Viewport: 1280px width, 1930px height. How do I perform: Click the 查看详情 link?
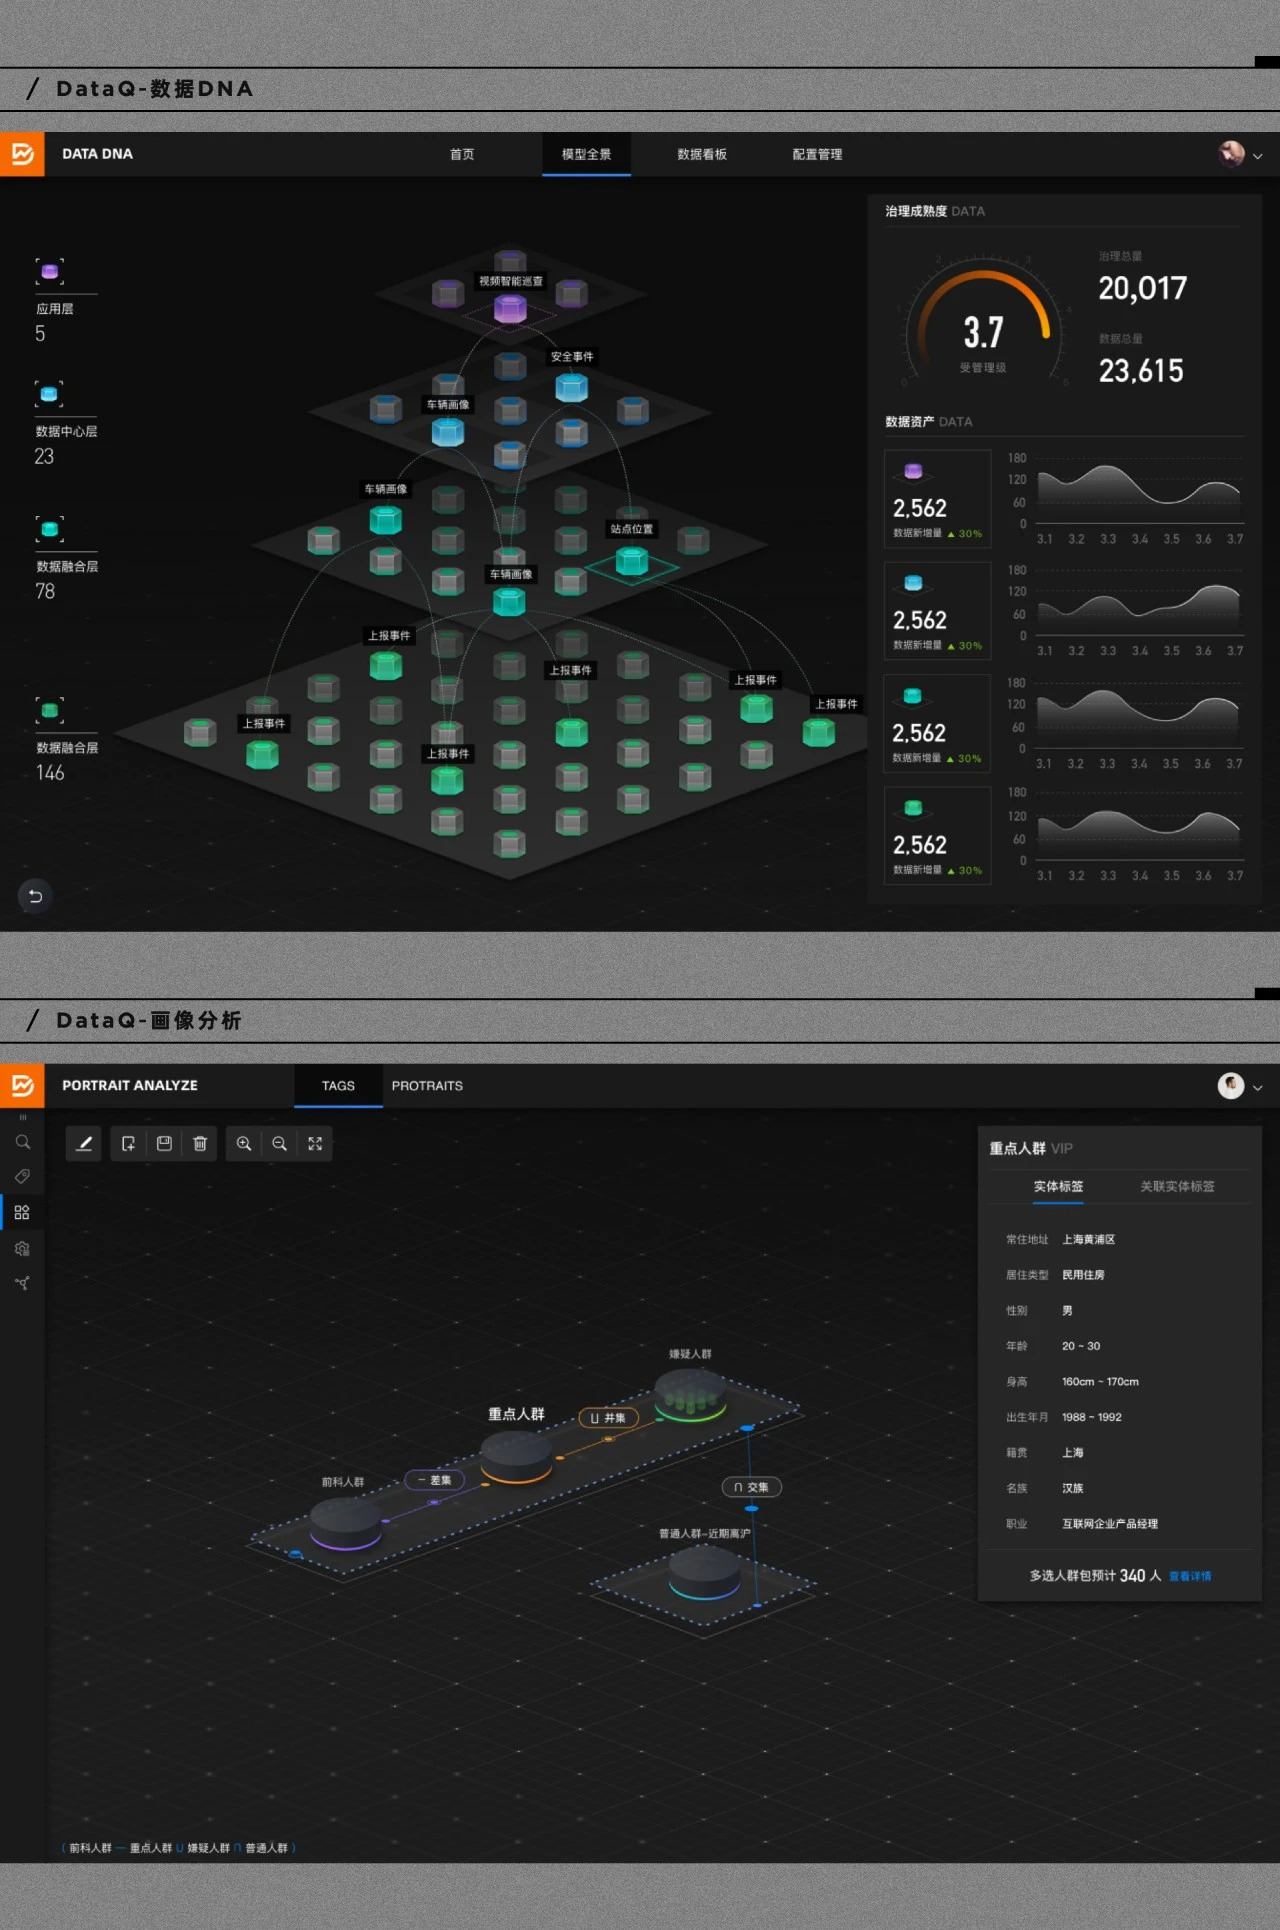pos(1190,1577)
